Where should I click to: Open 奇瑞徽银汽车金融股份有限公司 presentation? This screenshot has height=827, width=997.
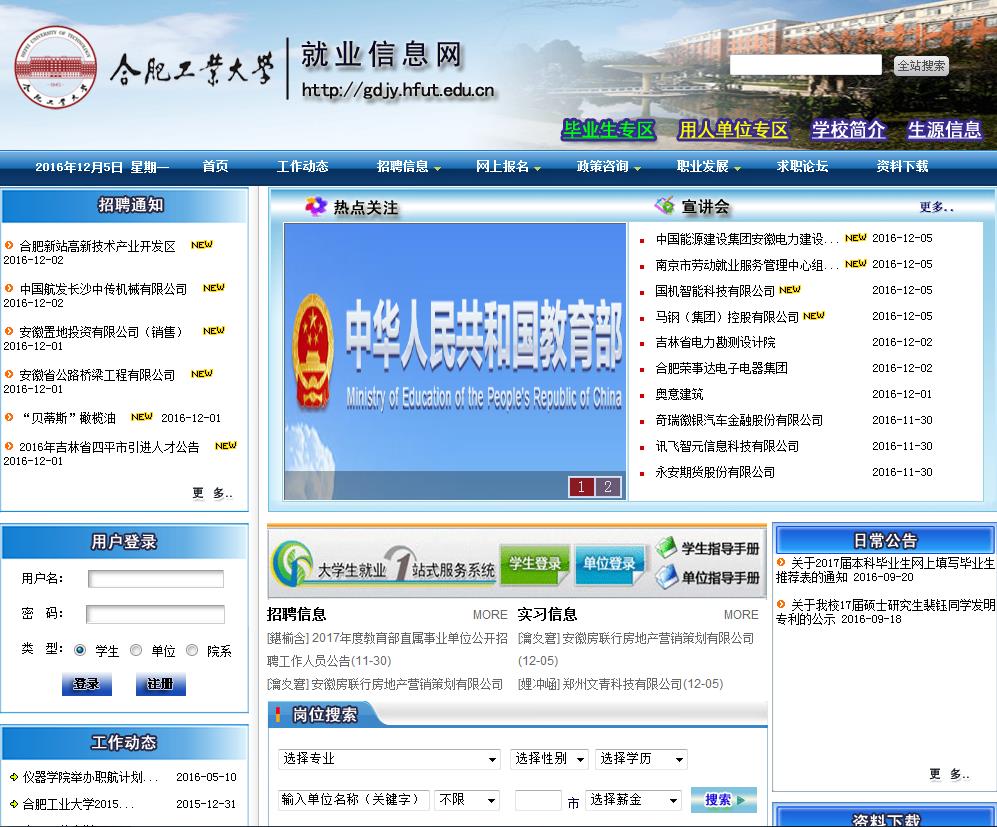[739, 420]
